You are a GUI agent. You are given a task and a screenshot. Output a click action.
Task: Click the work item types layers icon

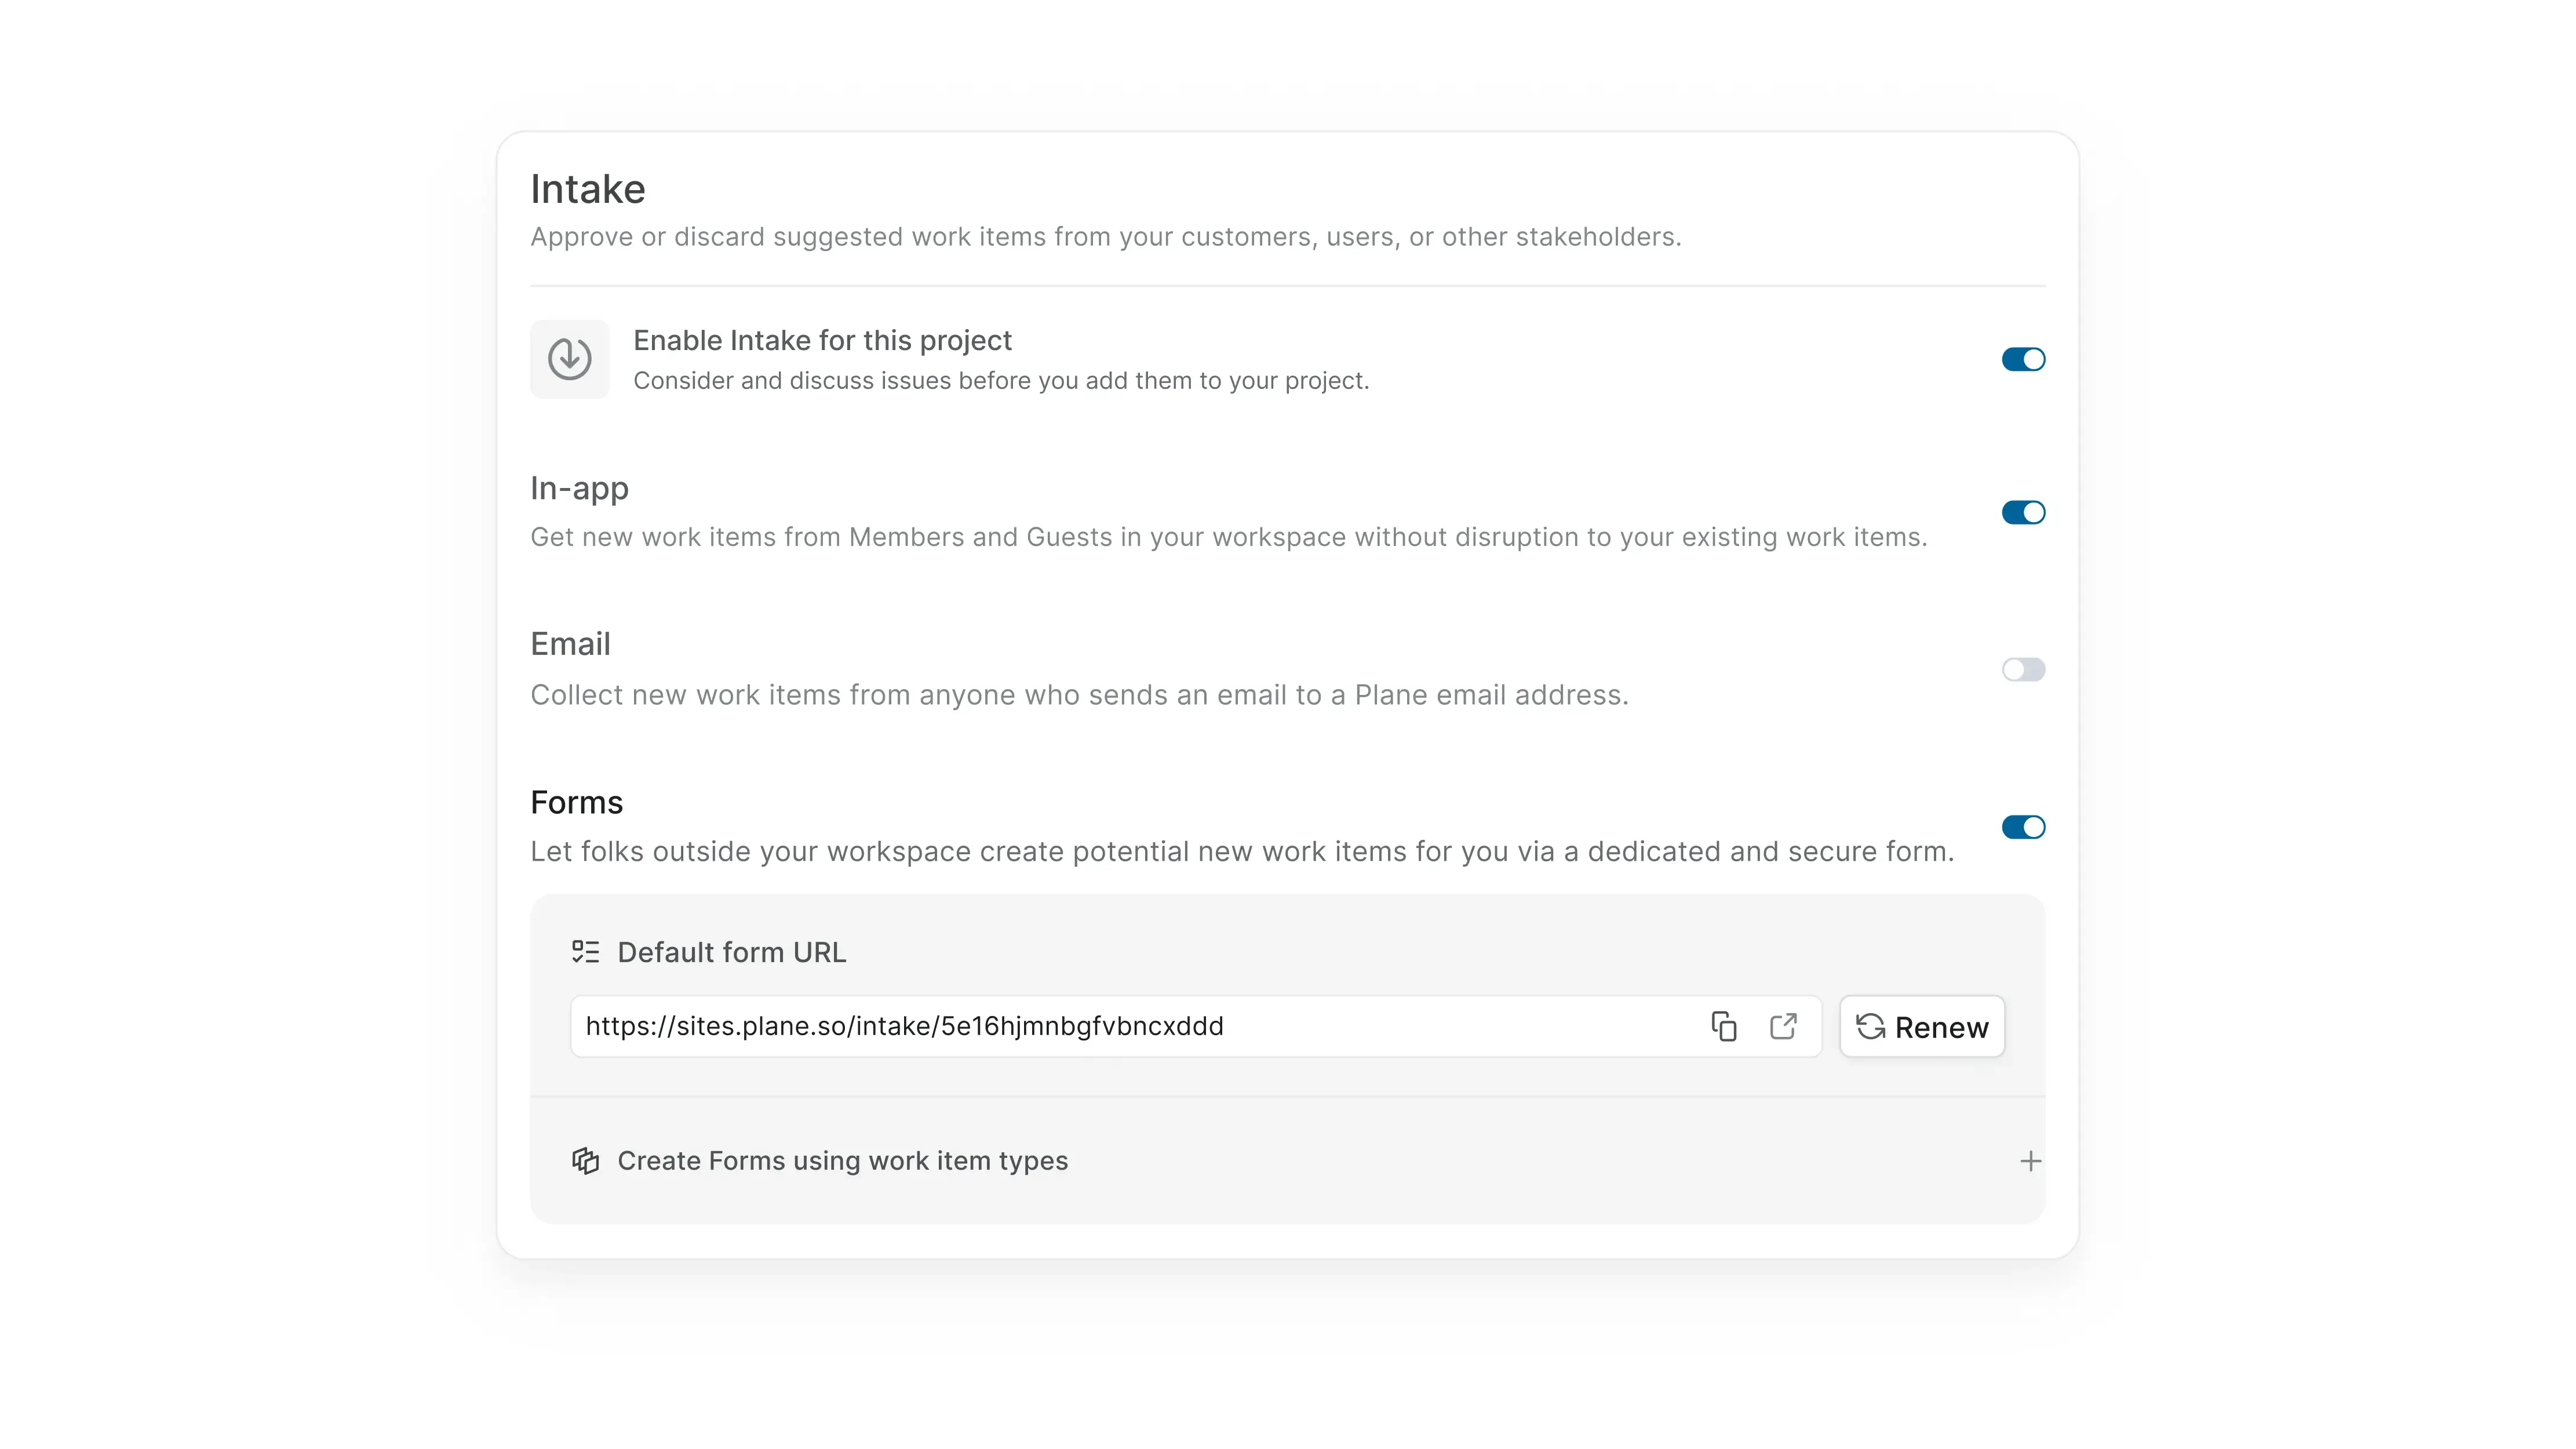point(586,1160)
